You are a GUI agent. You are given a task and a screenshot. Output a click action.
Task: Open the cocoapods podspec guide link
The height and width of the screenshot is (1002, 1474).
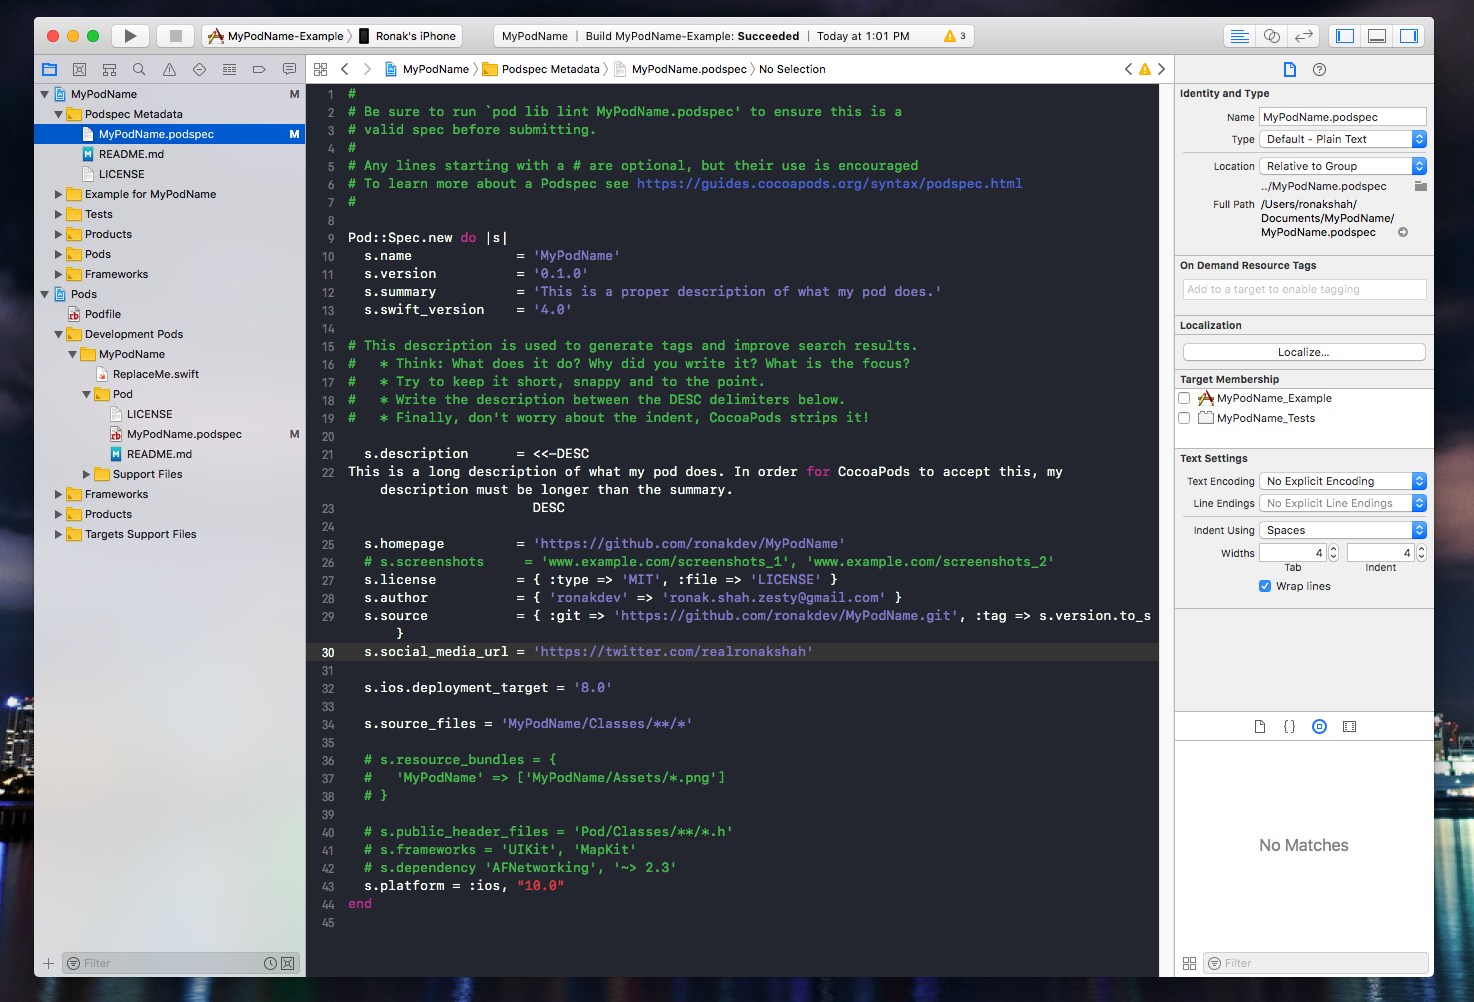tap(829, 184)
